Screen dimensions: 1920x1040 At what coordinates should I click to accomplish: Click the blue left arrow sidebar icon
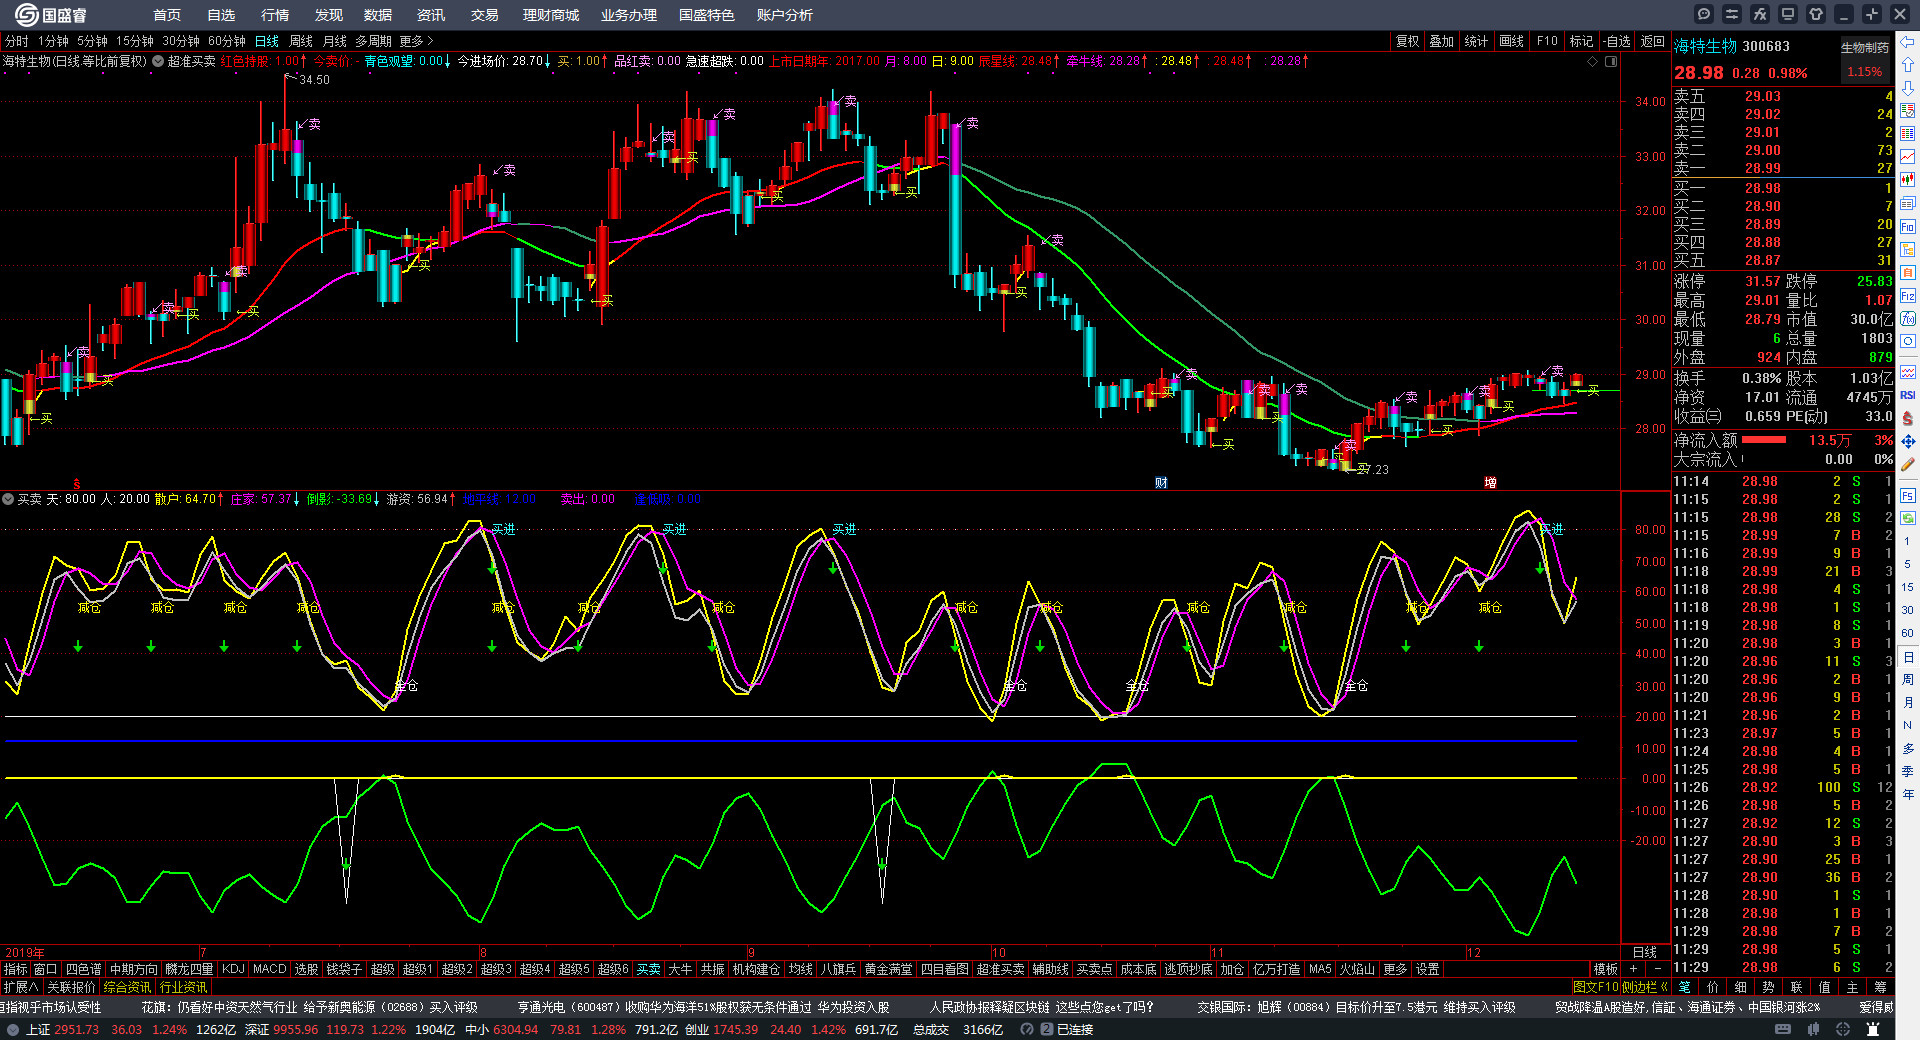click(x=1908, y=42)
